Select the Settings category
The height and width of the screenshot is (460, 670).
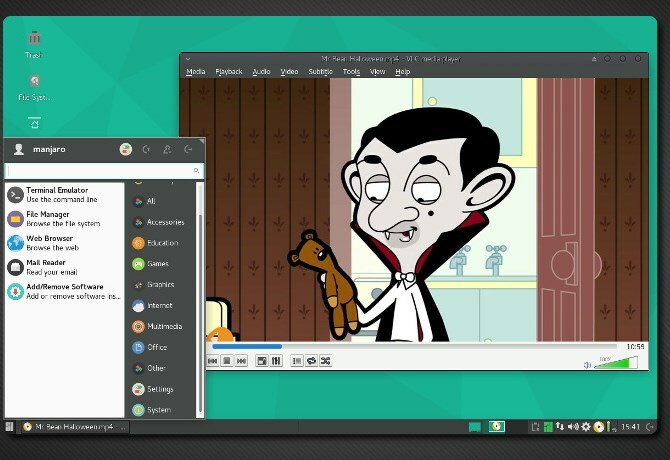(x=162, y=389)
